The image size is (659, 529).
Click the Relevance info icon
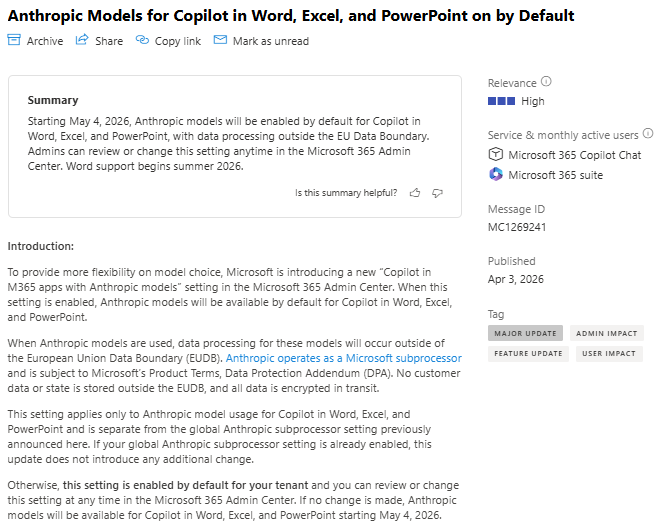click(x=546, y=82)
